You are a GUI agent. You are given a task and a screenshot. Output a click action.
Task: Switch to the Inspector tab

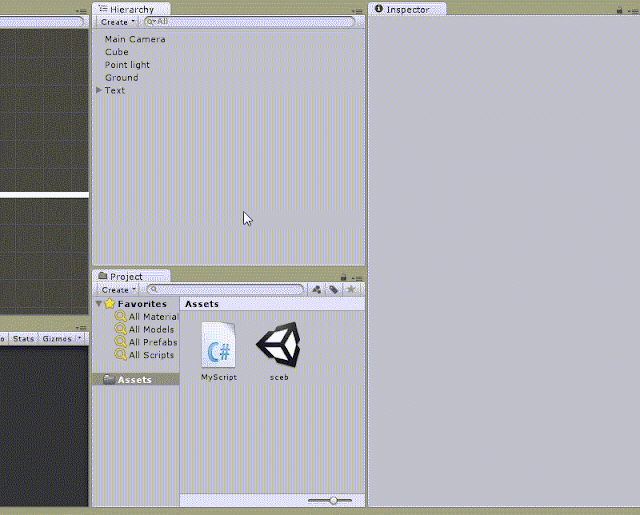pyautogui.click(x=407, y=9)
